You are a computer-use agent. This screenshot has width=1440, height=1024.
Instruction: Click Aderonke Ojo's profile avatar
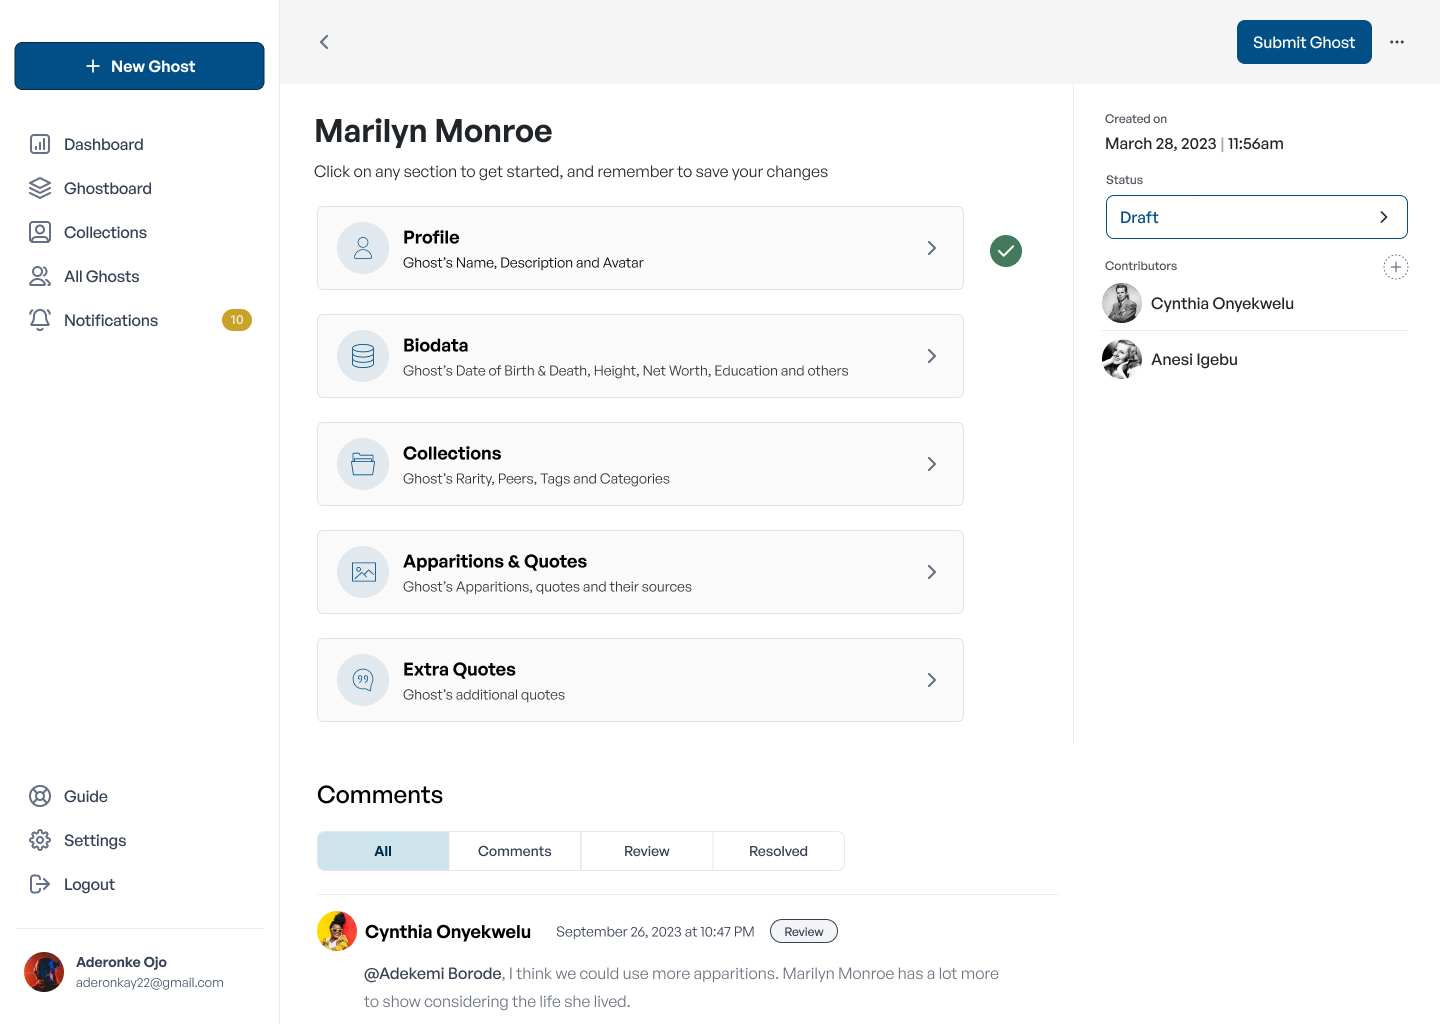tap(44, 972)
